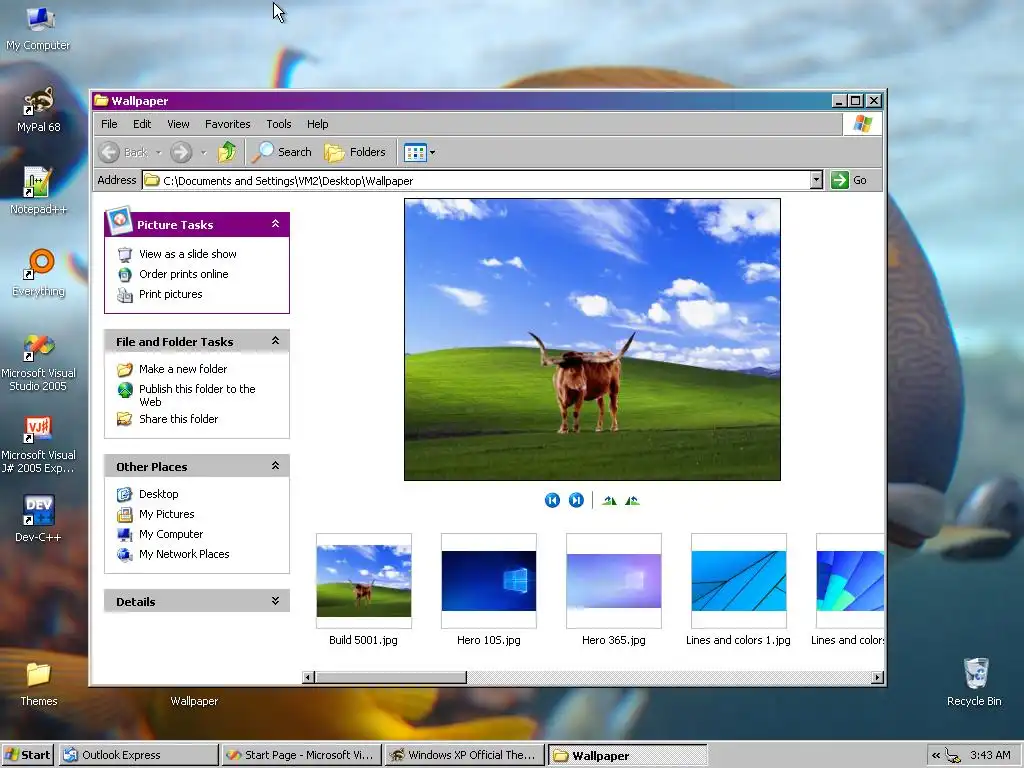Select the Build 5001.jpg thumbnail

tap(364, 581)
